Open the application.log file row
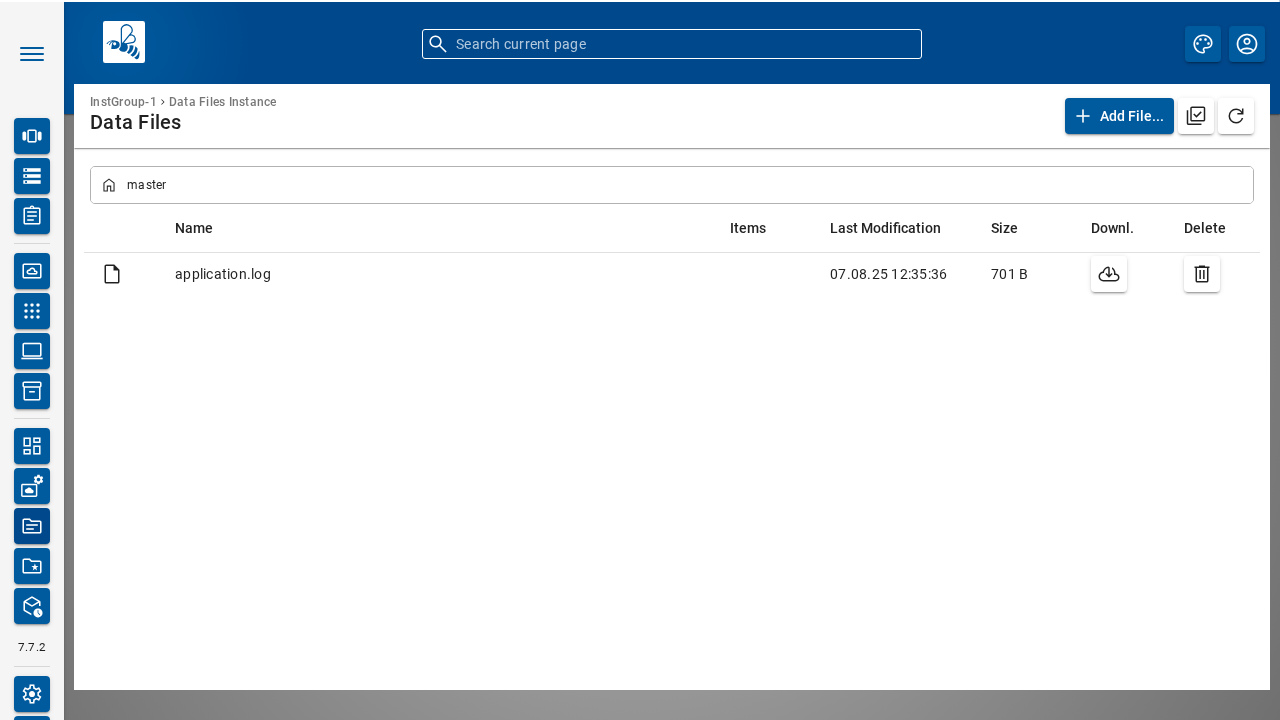Screen dimensions: 1280x720 click(672, 274)
